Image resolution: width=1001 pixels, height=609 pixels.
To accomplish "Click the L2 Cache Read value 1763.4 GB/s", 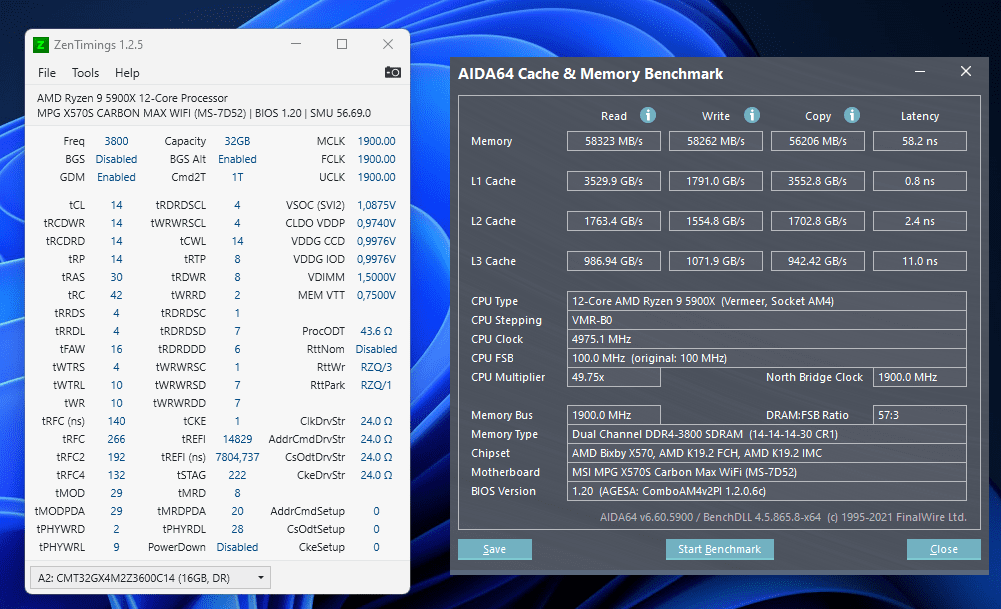I will (613, 221).
